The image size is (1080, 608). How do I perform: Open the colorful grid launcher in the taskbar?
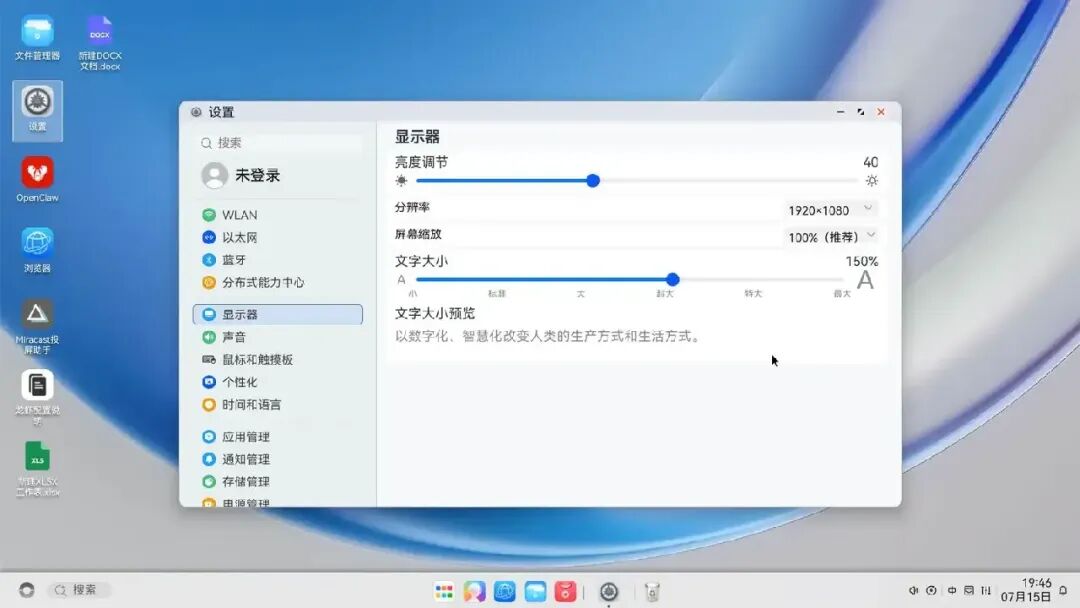[x=444, y=591]
